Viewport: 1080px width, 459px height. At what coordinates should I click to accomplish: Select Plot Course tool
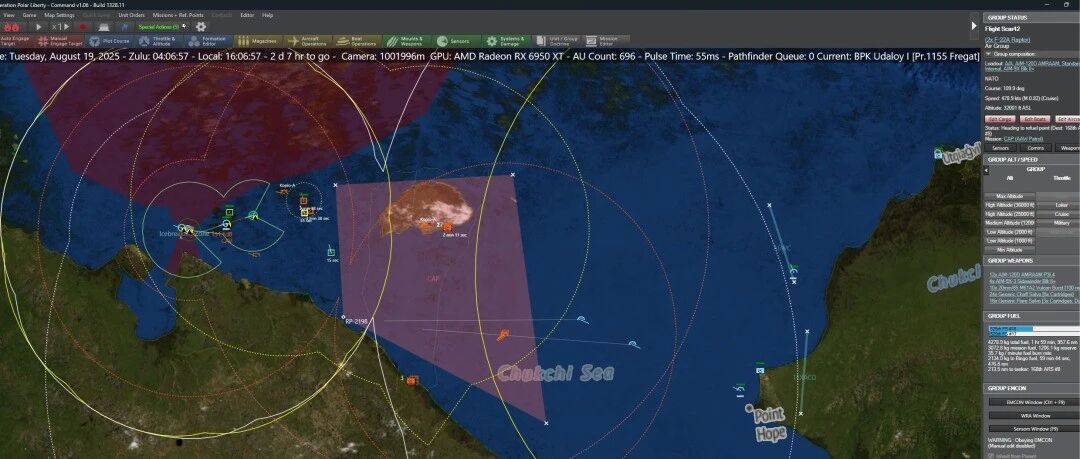(111, 41)
